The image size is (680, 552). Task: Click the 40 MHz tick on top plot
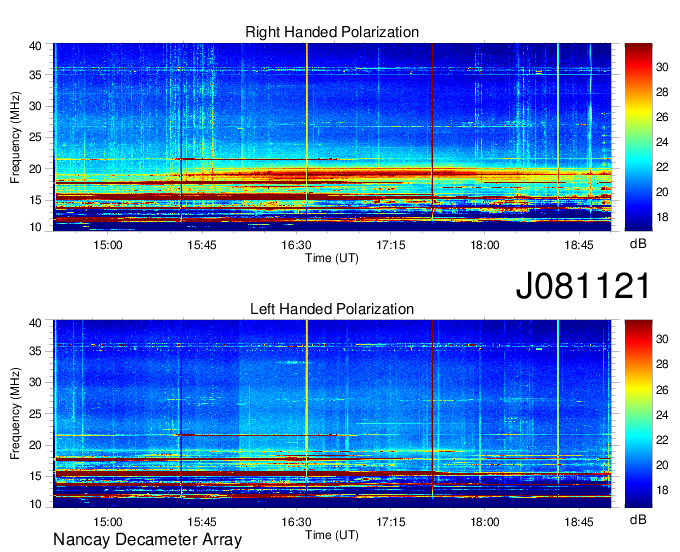[35, 46]
